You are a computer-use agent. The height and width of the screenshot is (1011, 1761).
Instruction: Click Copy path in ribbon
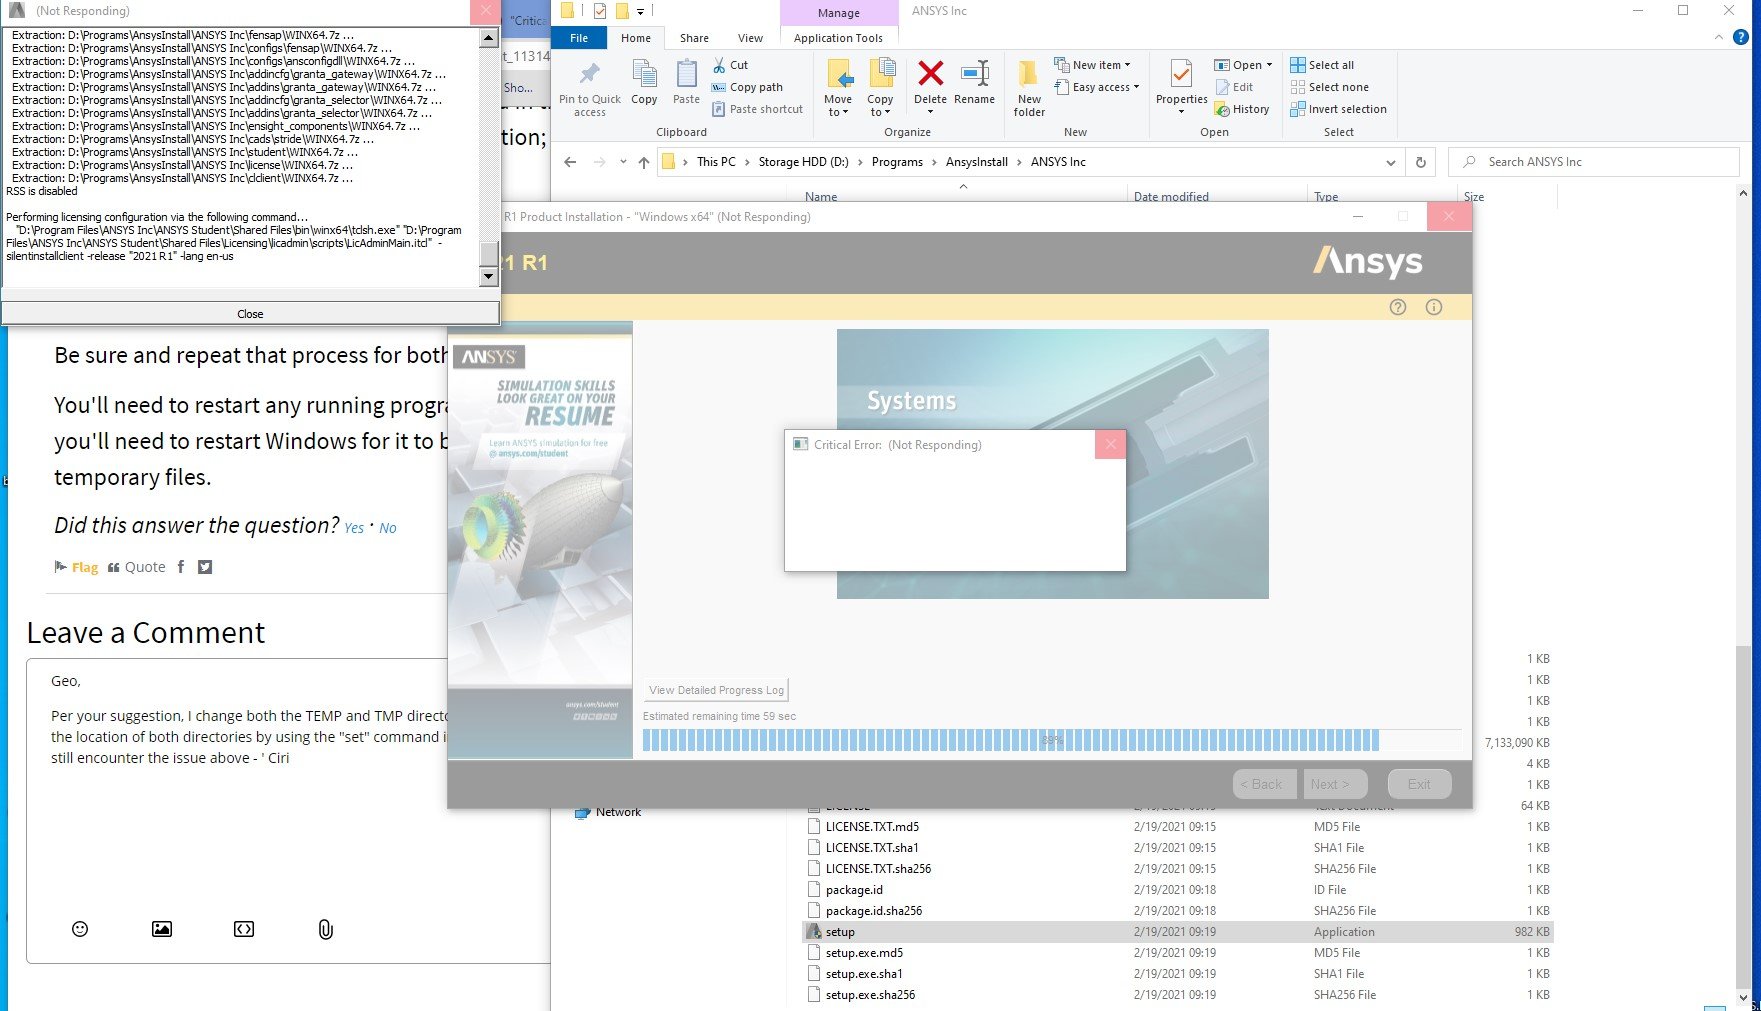pyautogui.click(x=747, y=87)
